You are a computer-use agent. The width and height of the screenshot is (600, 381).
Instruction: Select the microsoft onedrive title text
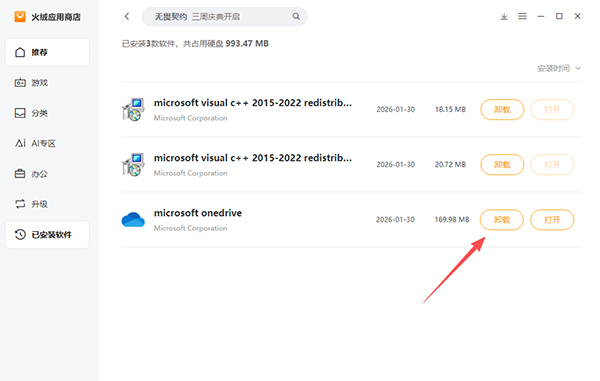coord(198,213)
